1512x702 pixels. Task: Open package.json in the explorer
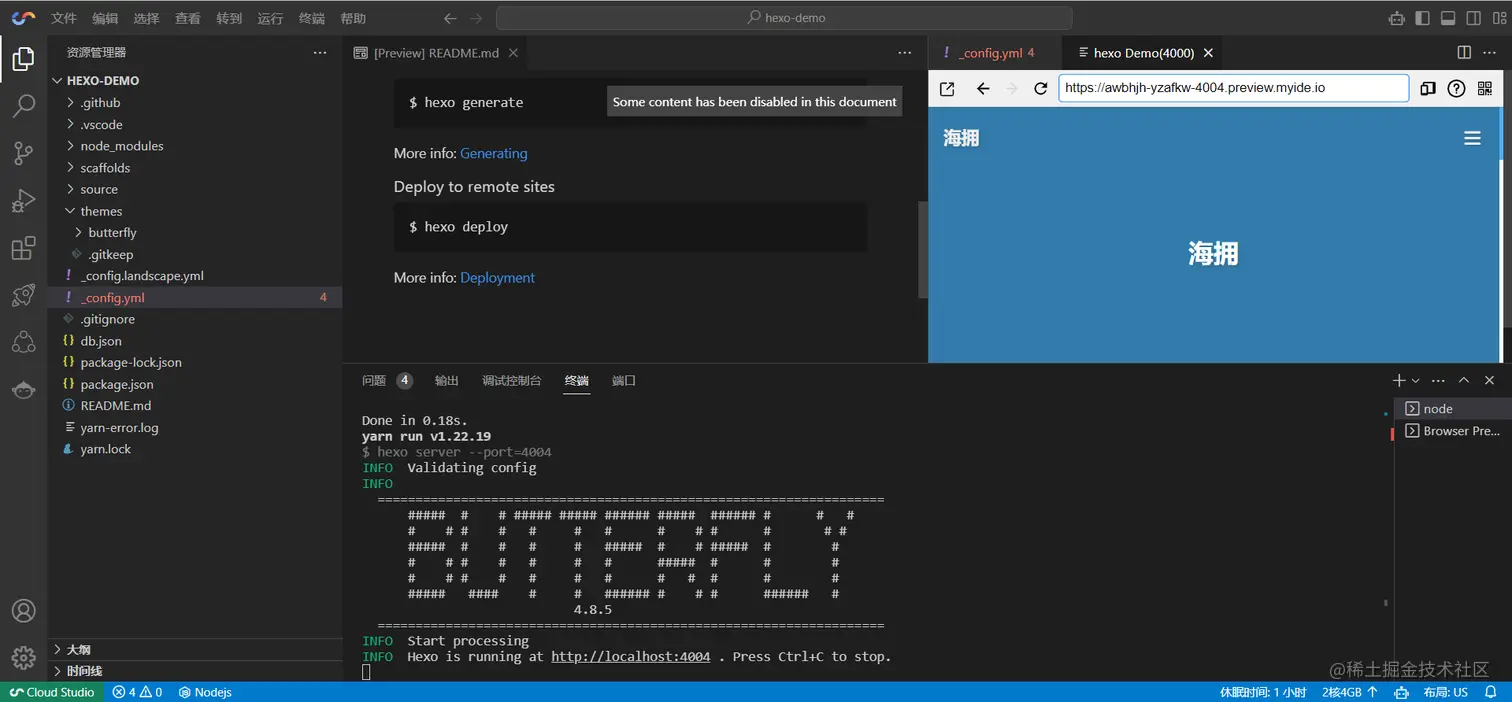(x=194, y=384)
